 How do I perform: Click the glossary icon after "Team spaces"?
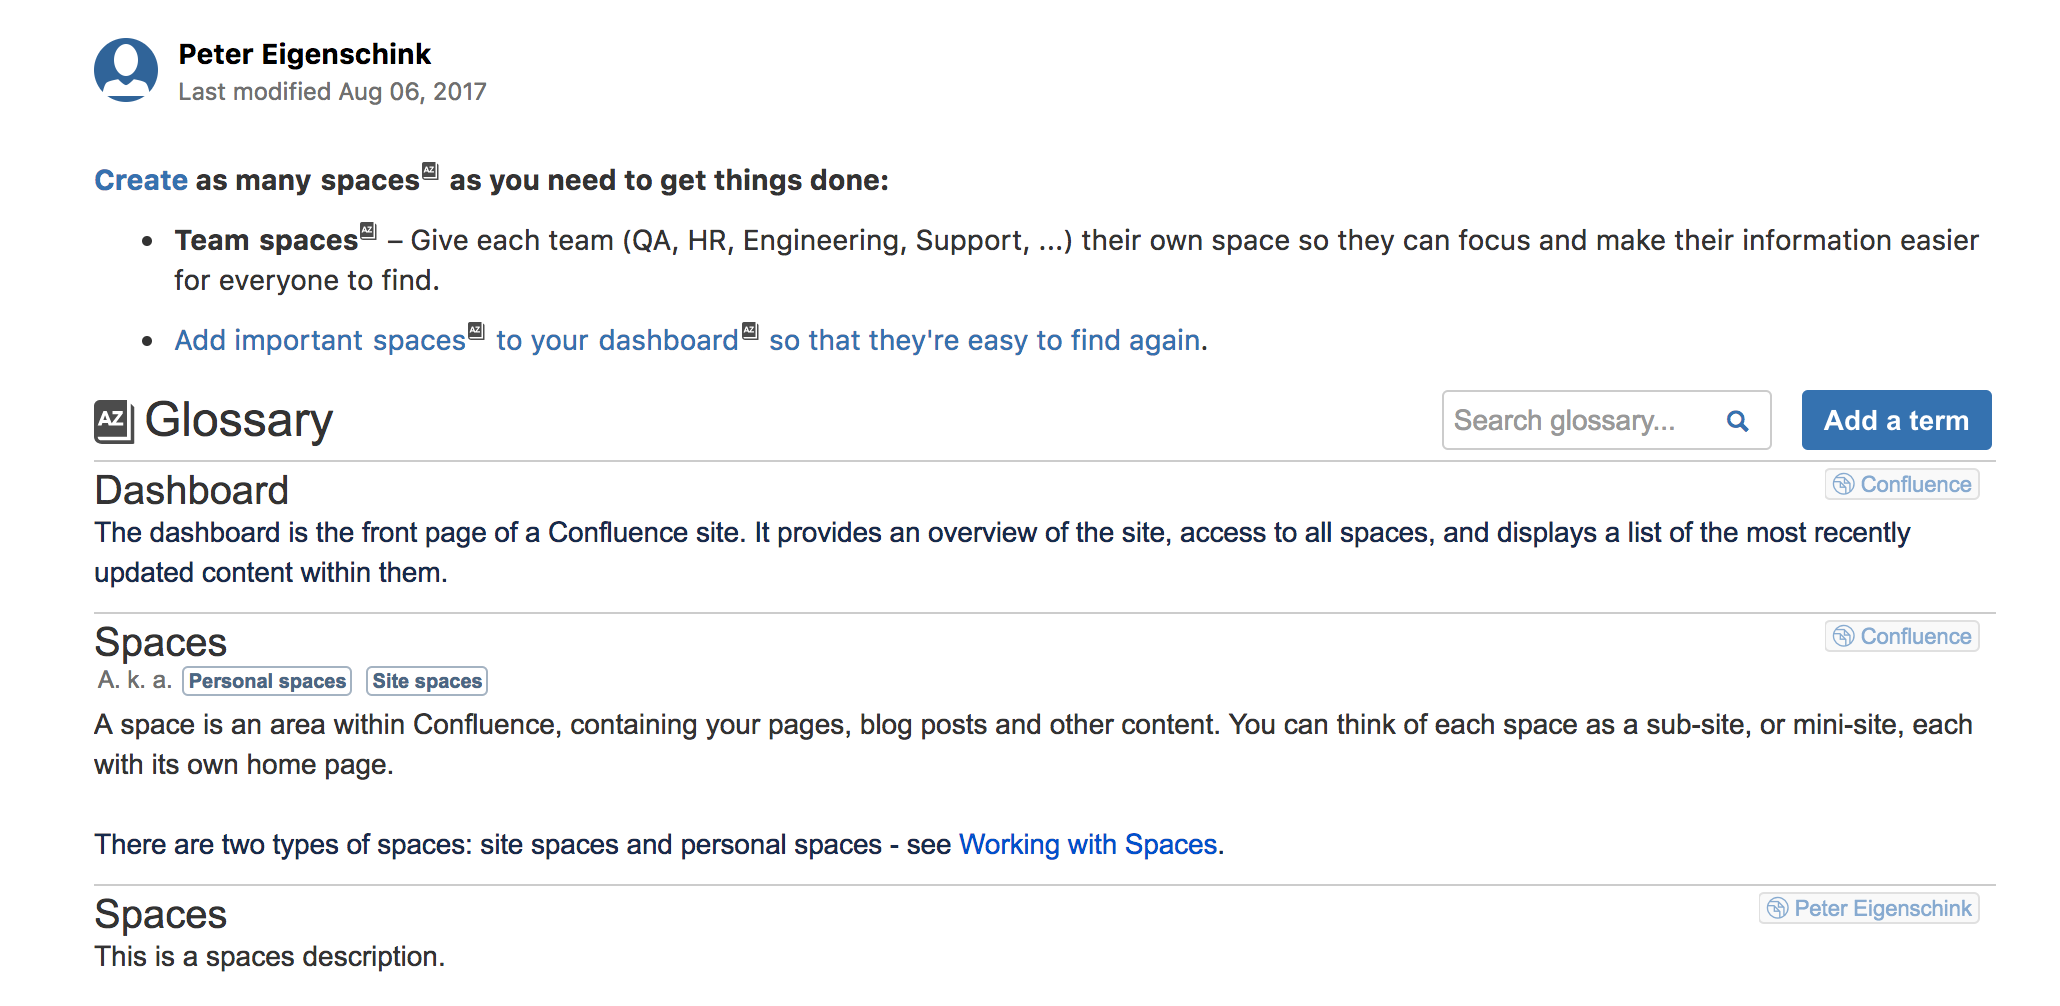[368, 231]
